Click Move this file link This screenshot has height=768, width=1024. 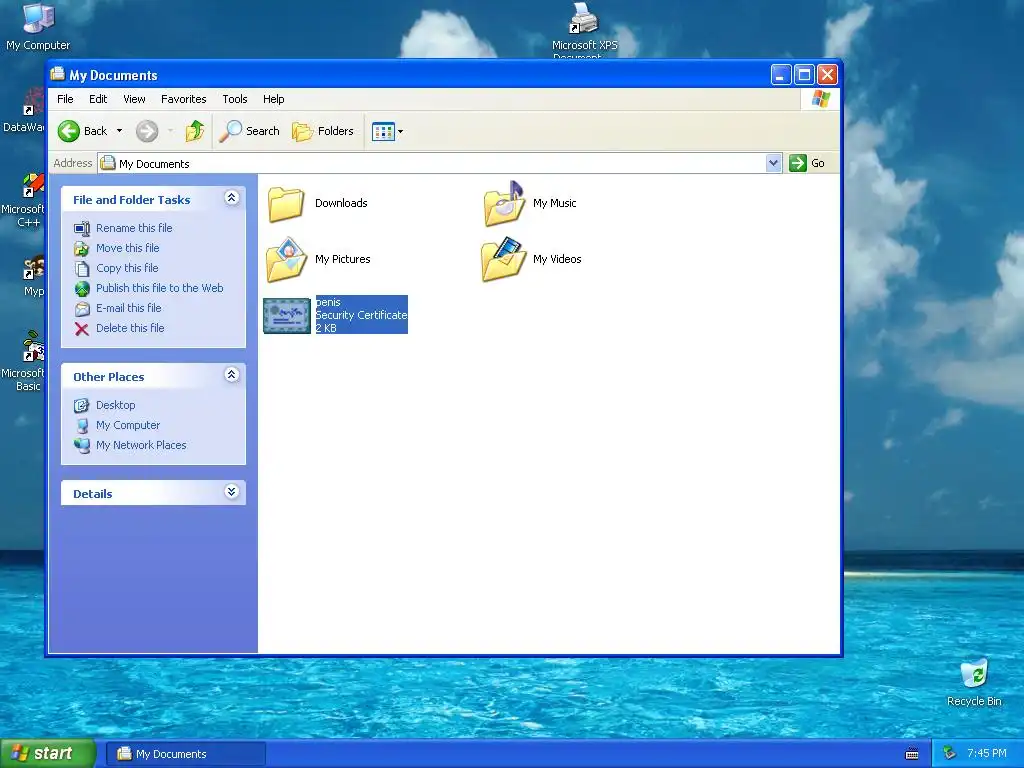point(127,248)
